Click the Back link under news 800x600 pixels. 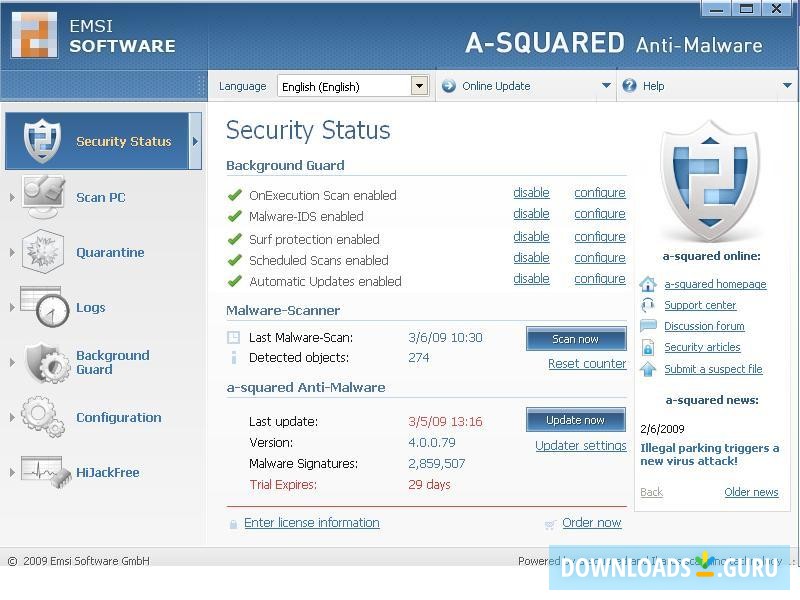(x=652, y=492)
